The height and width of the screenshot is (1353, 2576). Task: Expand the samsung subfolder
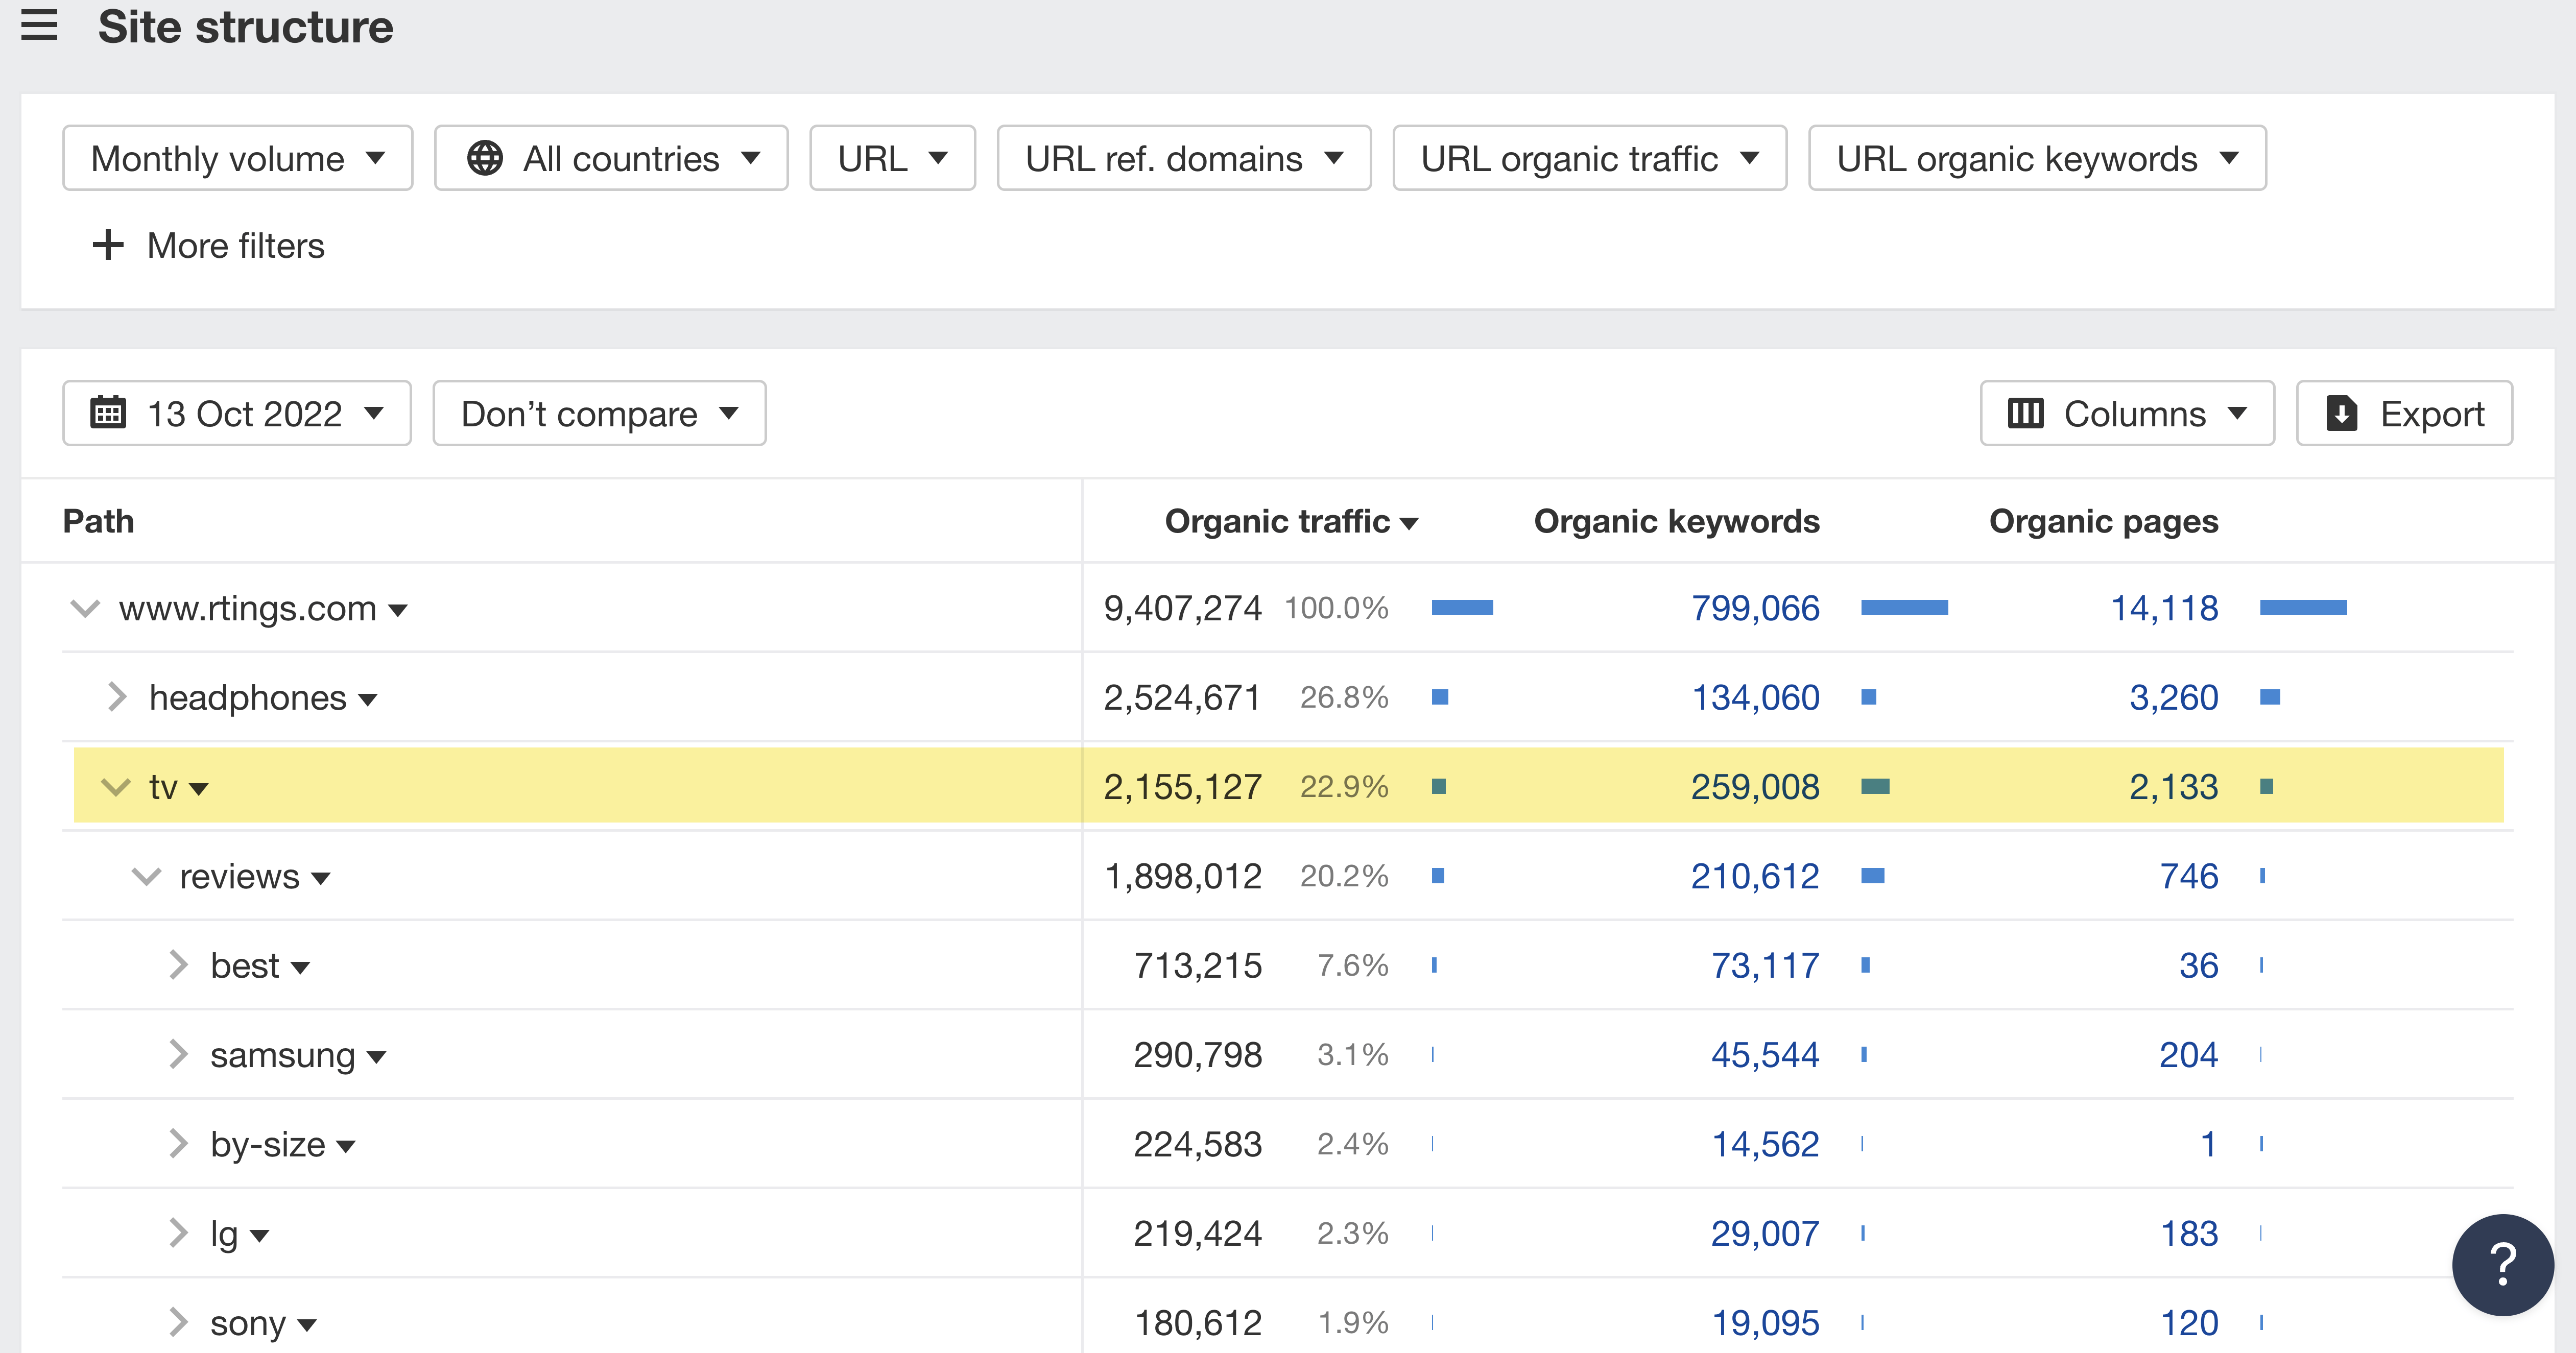point(180,1054)
